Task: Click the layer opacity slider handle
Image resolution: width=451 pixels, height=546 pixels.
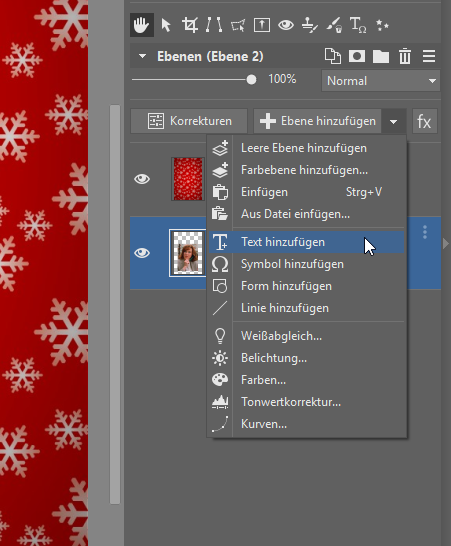Action: coord(251,80)
